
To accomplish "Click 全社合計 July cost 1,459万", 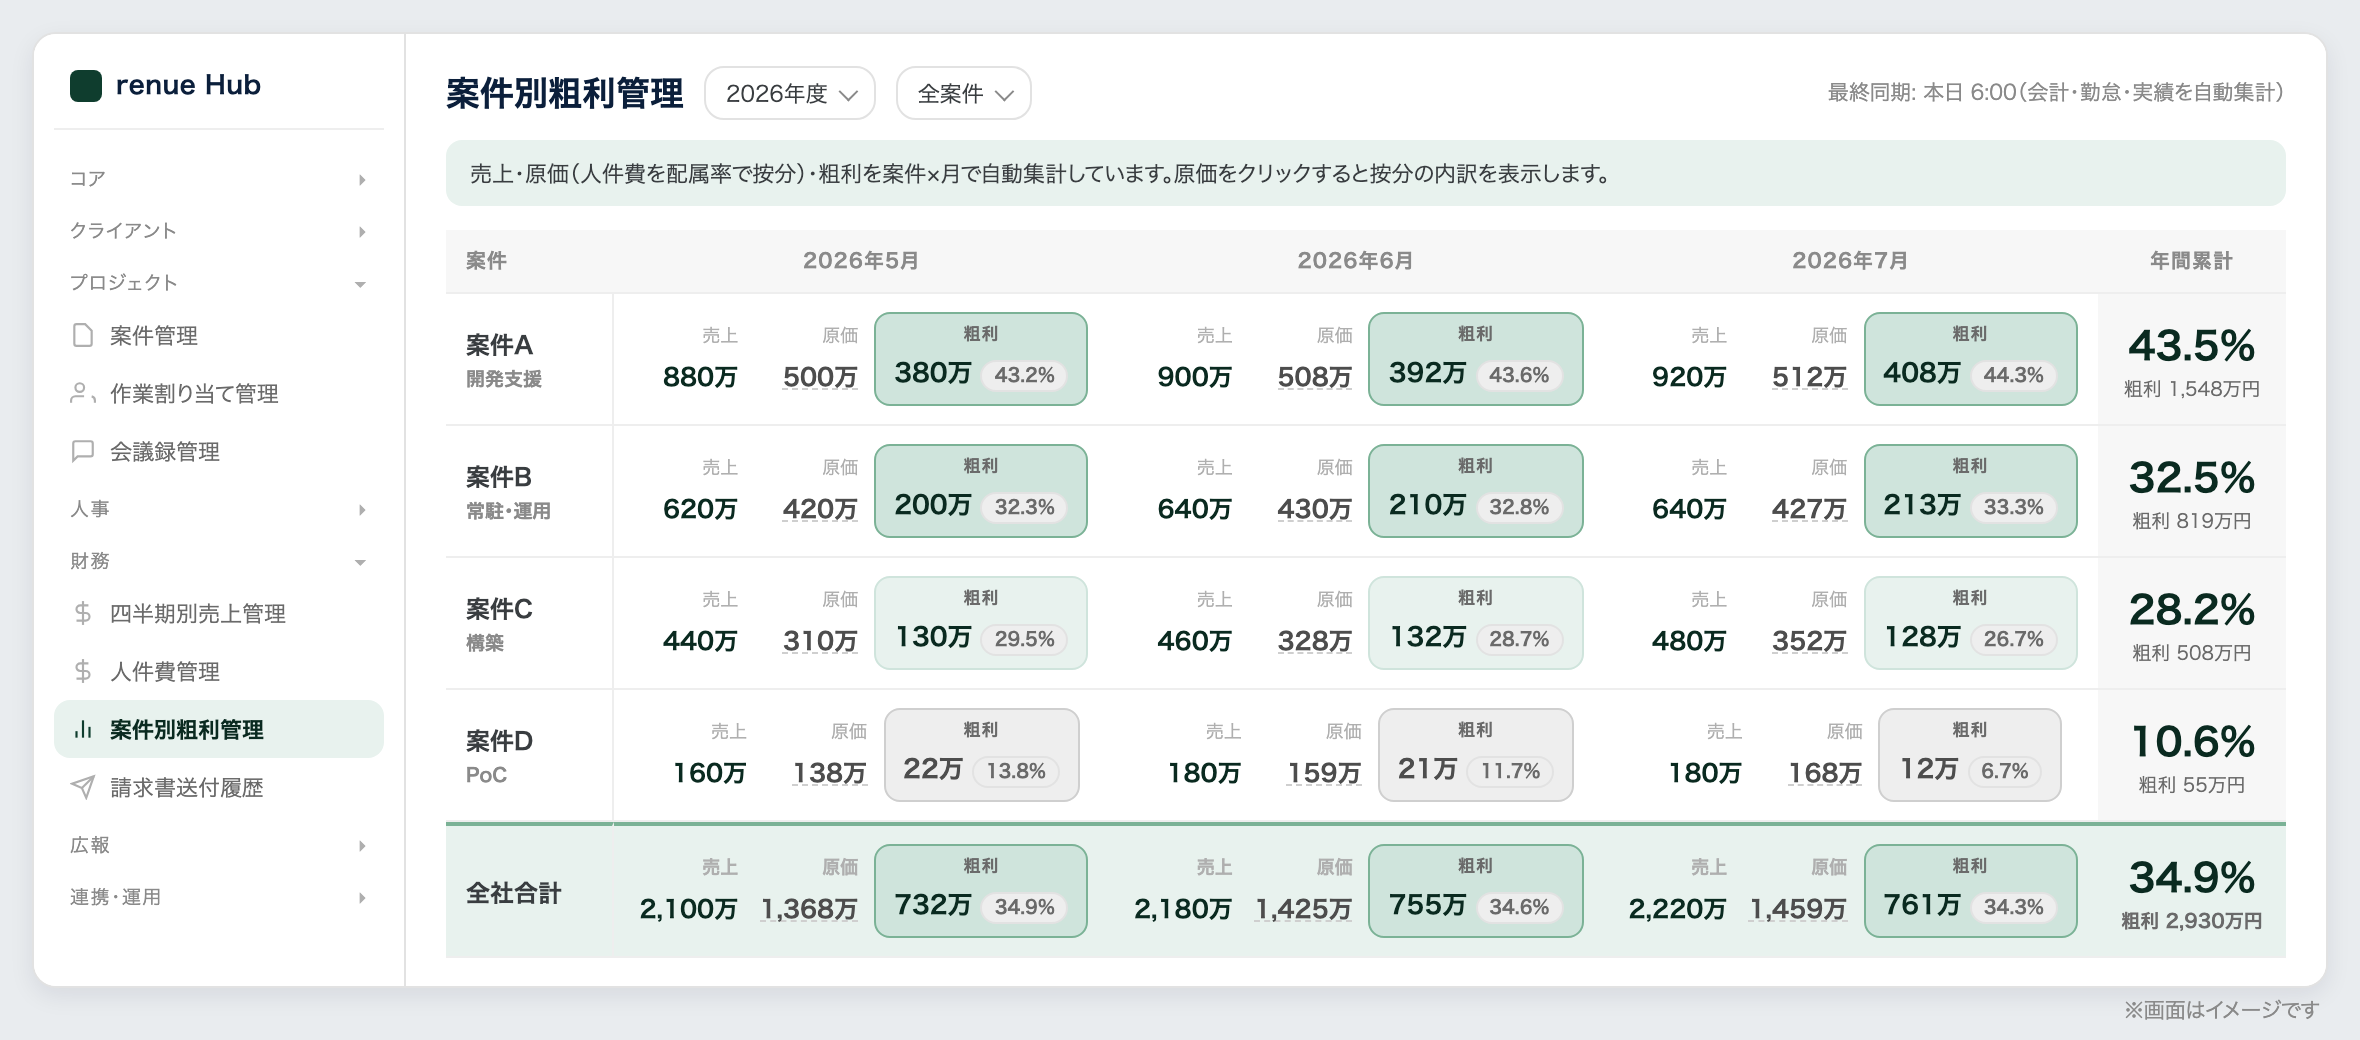I will [x=1798, y=909].
